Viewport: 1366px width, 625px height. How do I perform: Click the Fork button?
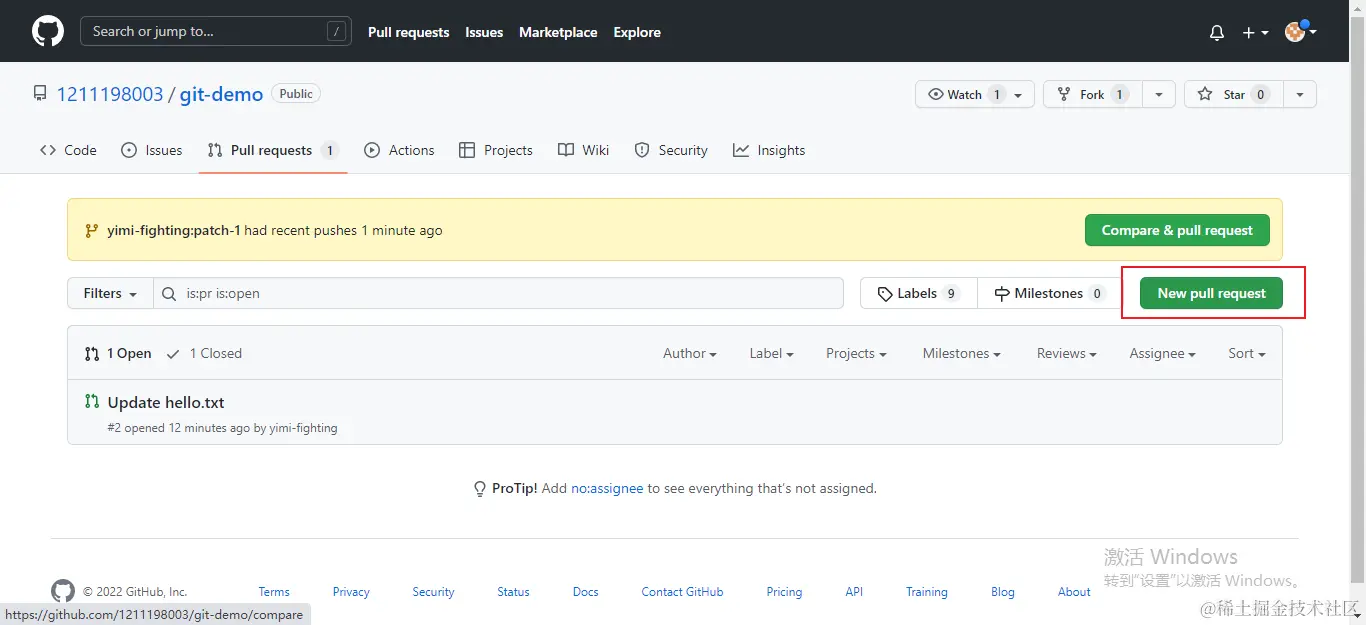pos(1093,94)
